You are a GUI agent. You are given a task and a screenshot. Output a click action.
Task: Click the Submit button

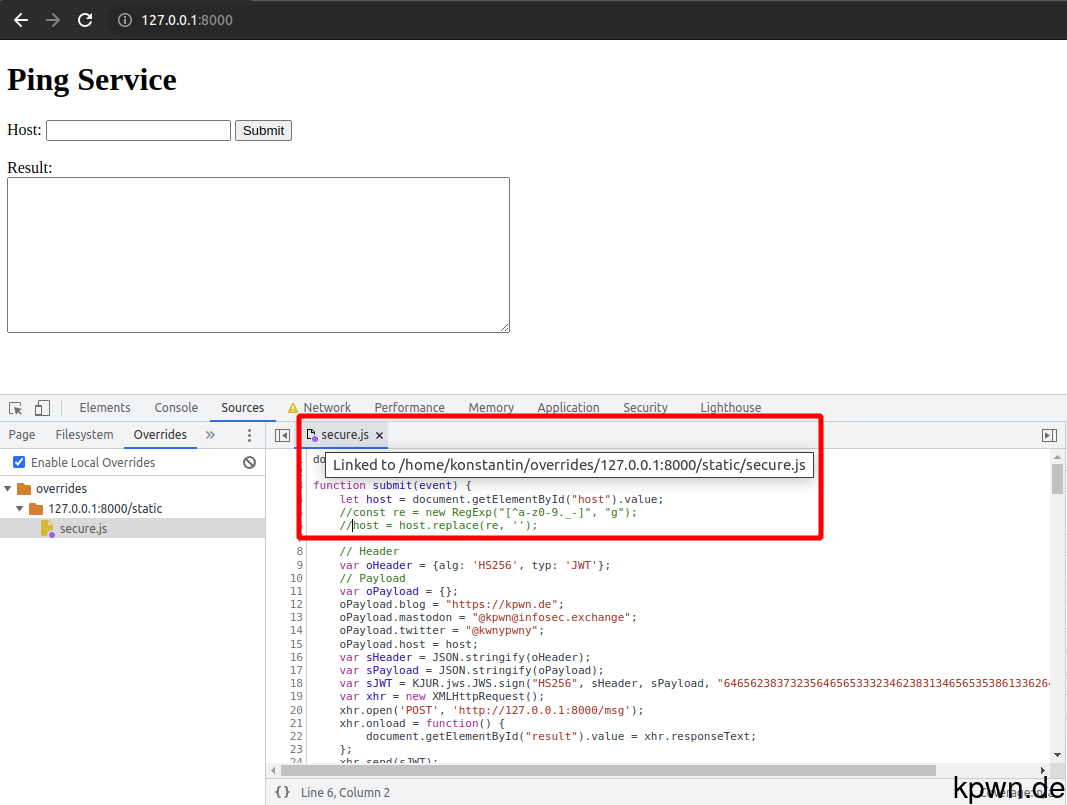click(263, 130)
